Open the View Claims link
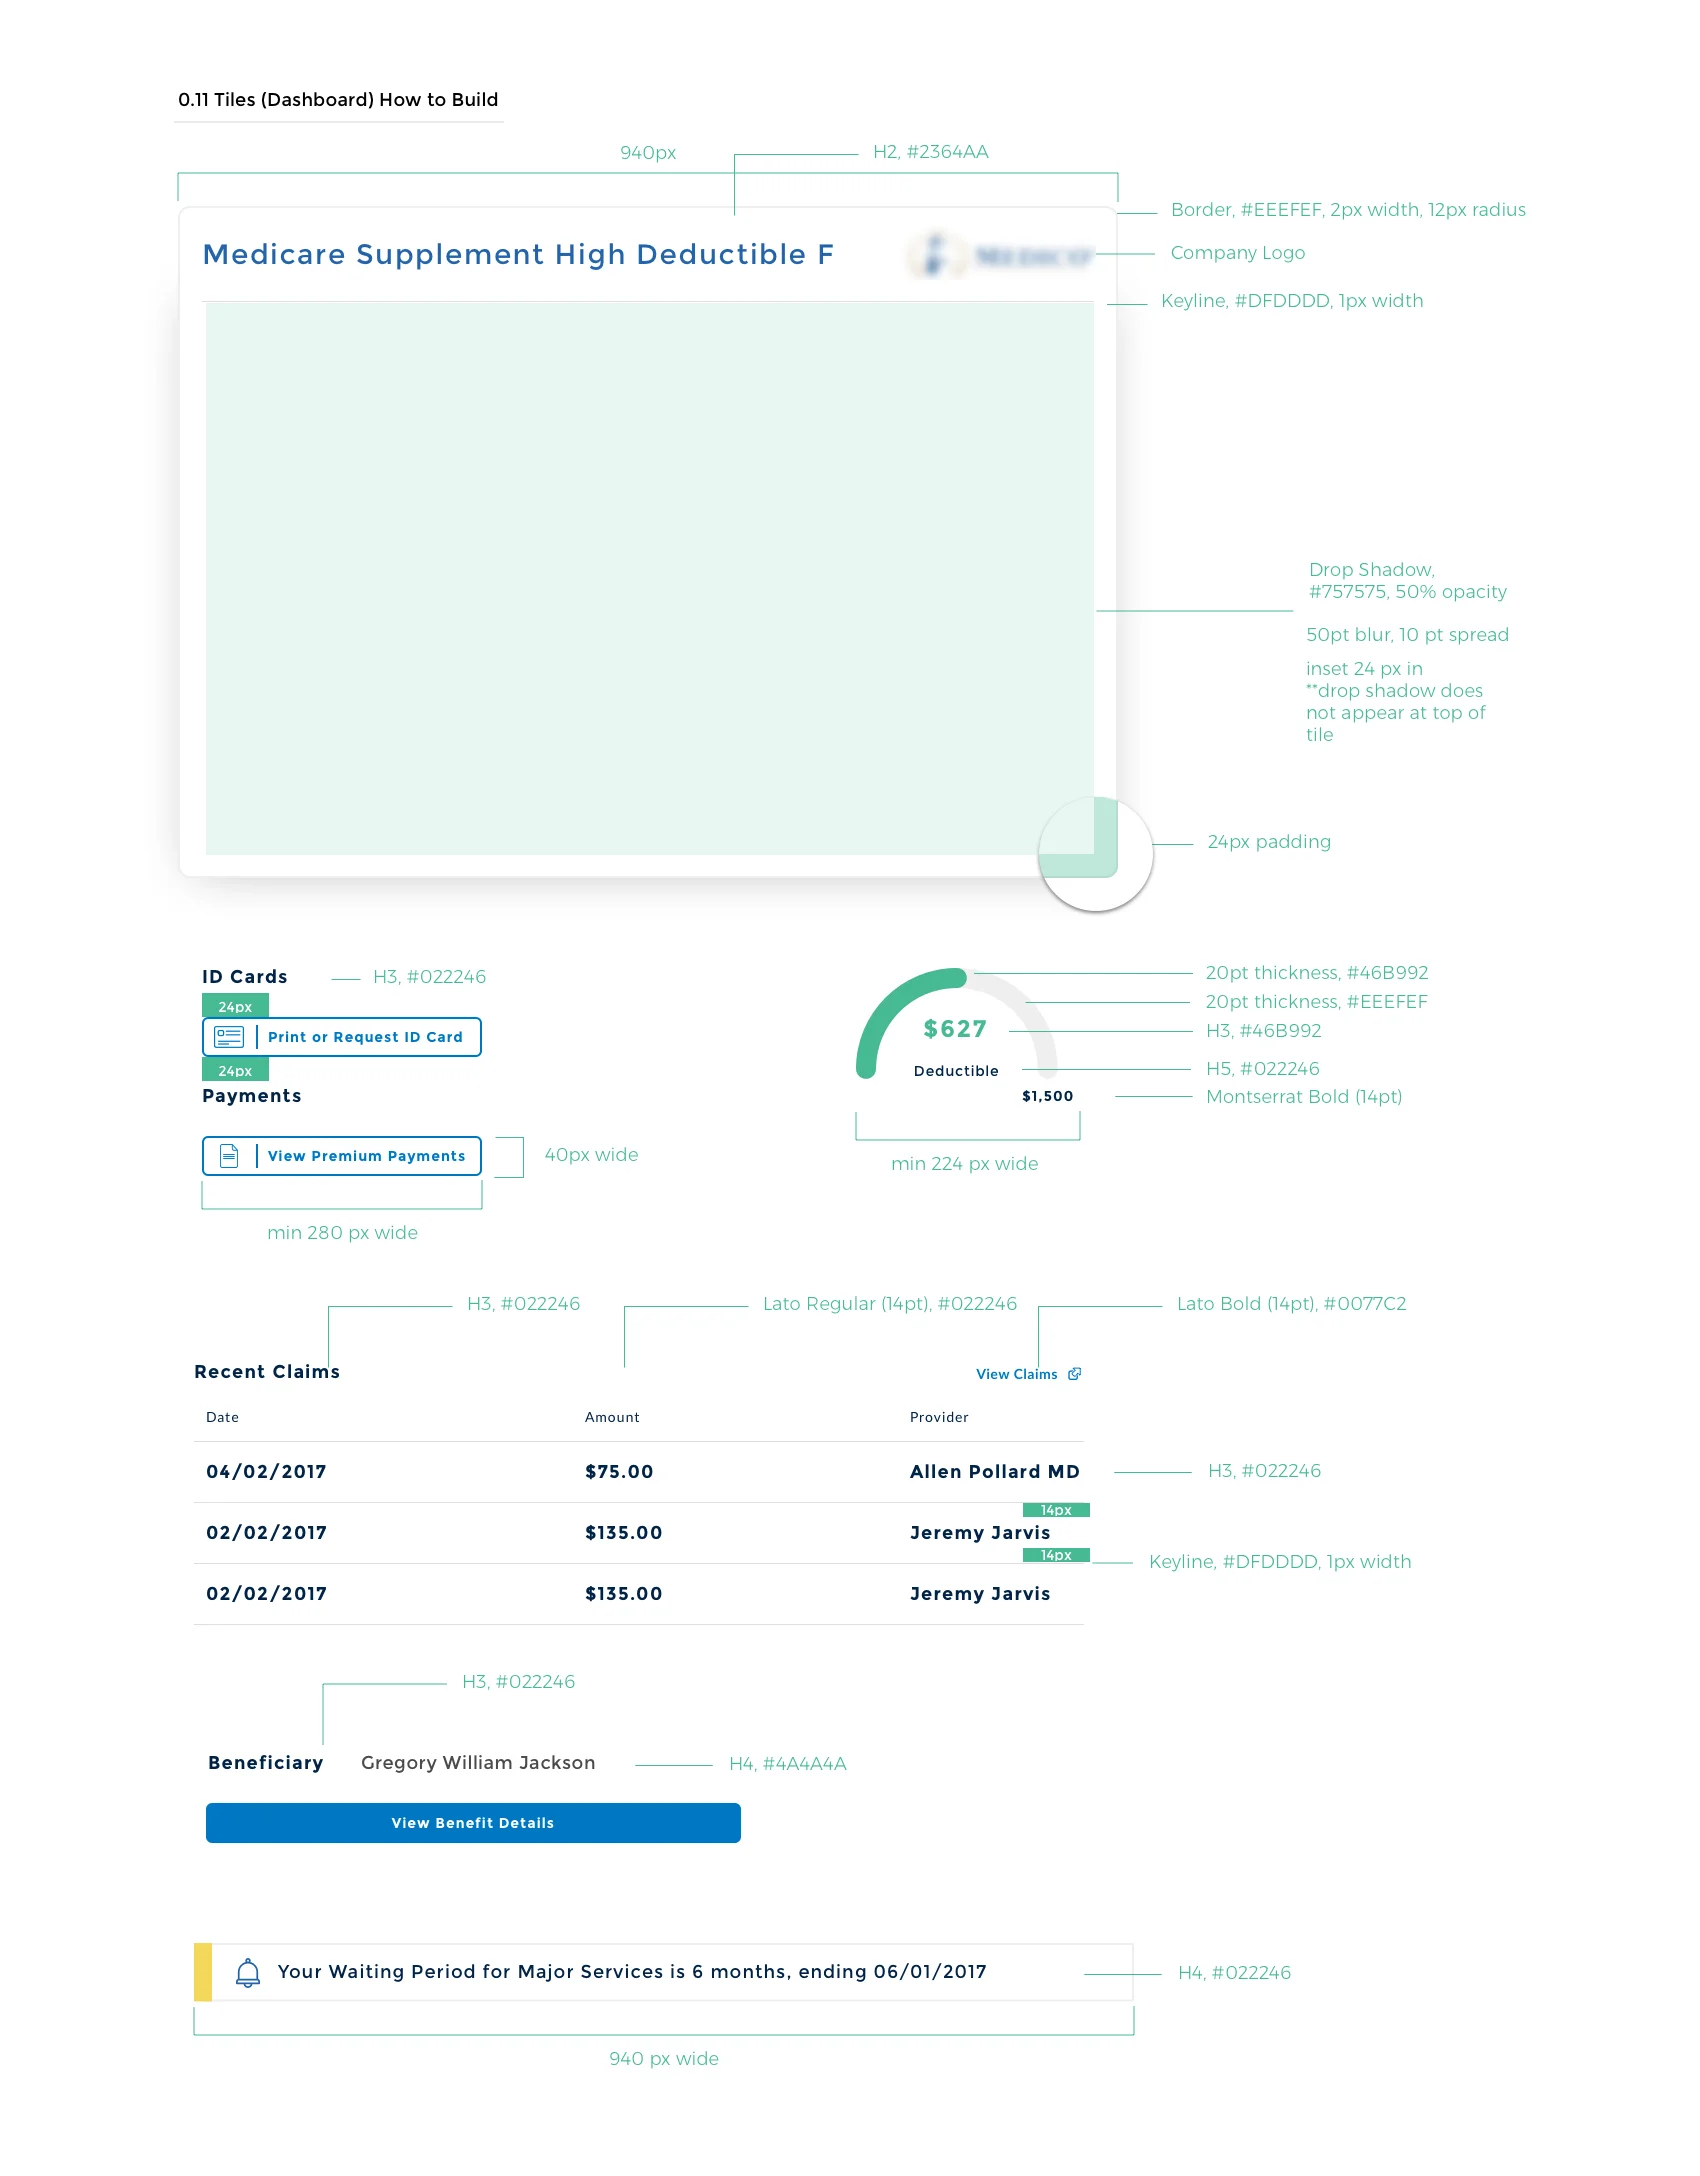Viewport: 1700px width, 2176px height. tap(1016, 1374)
